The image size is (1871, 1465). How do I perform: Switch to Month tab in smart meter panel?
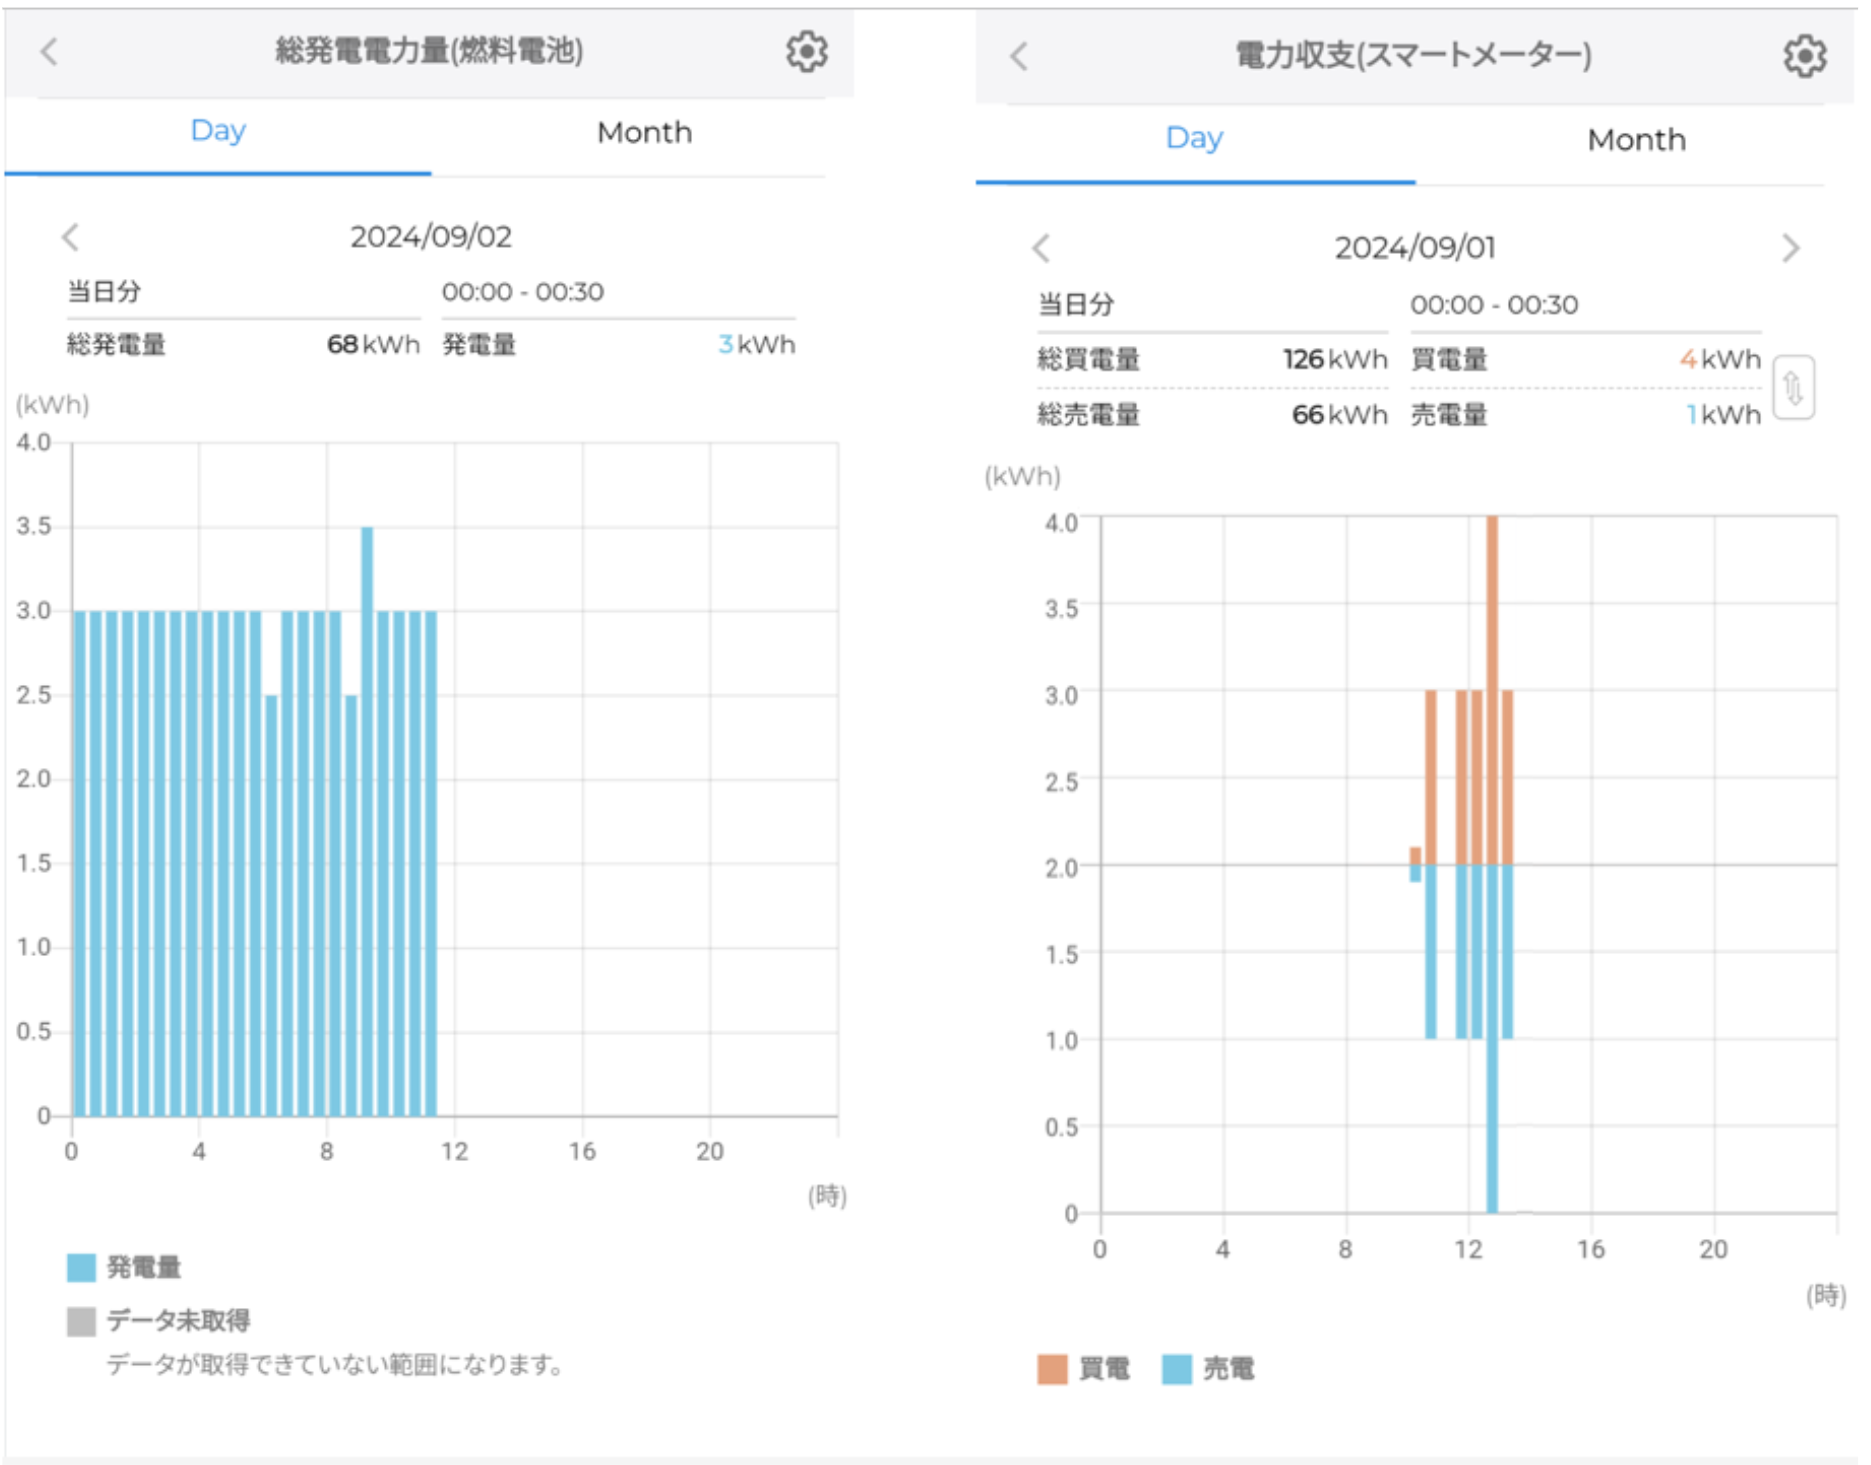click(x=1636, y=140)
